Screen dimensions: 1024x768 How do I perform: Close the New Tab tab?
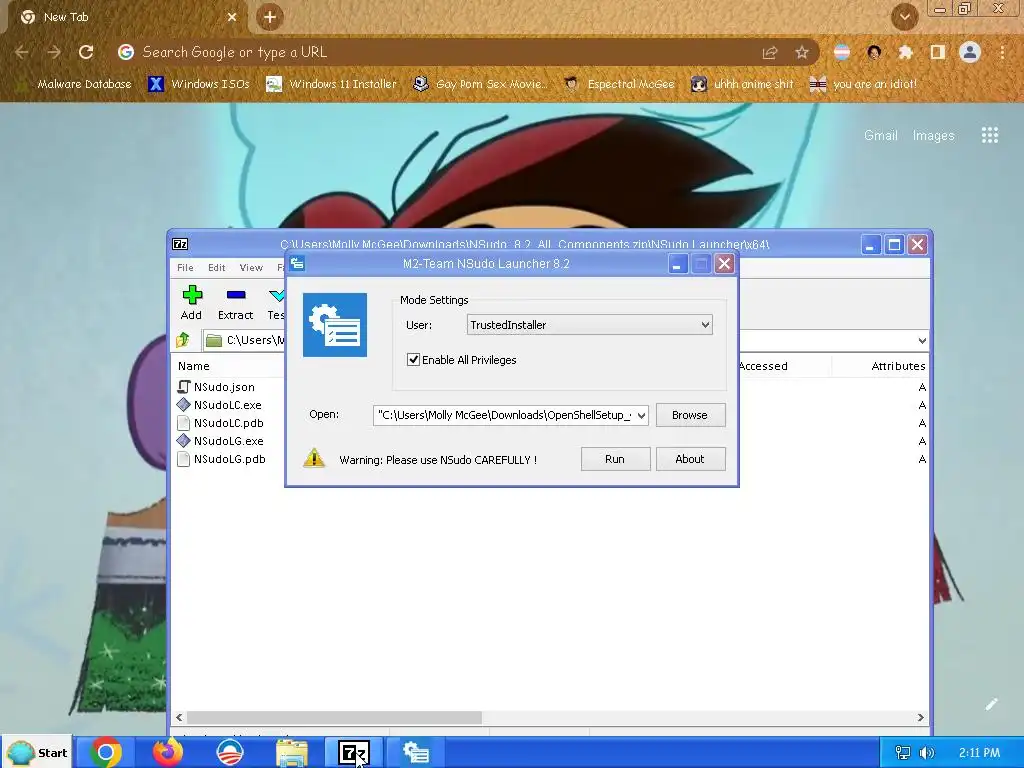232,17
